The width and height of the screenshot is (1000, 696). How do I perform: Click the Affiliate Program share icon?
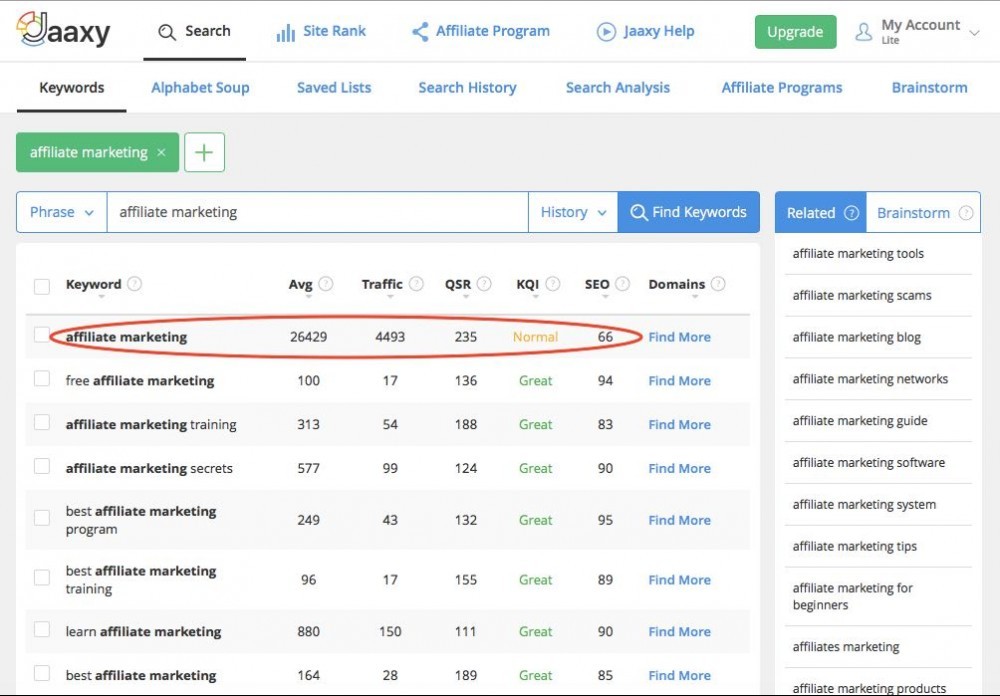pyautogui.click(x=420, y=31)
